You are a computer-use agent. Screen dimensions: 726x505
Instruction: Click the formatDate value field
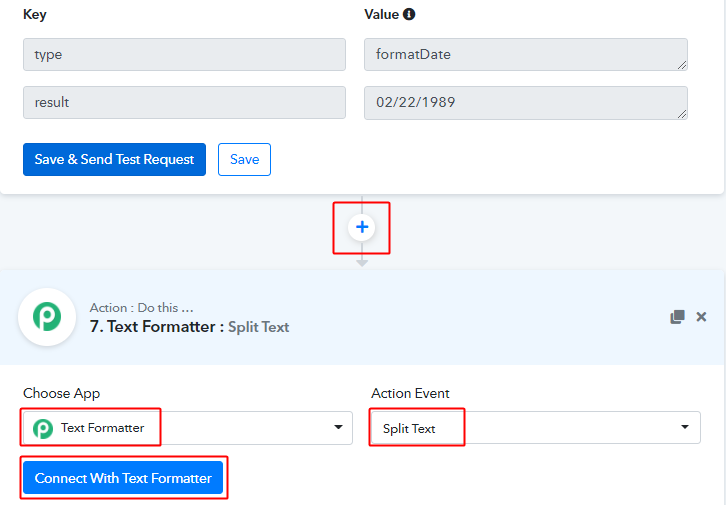(x=526, y=55)
